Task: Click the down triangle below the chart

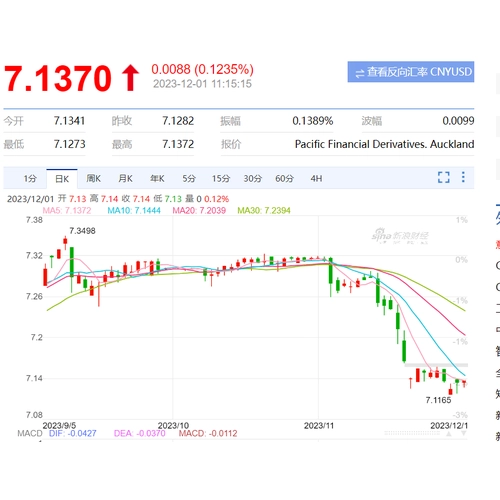Action: coord(464,434)
